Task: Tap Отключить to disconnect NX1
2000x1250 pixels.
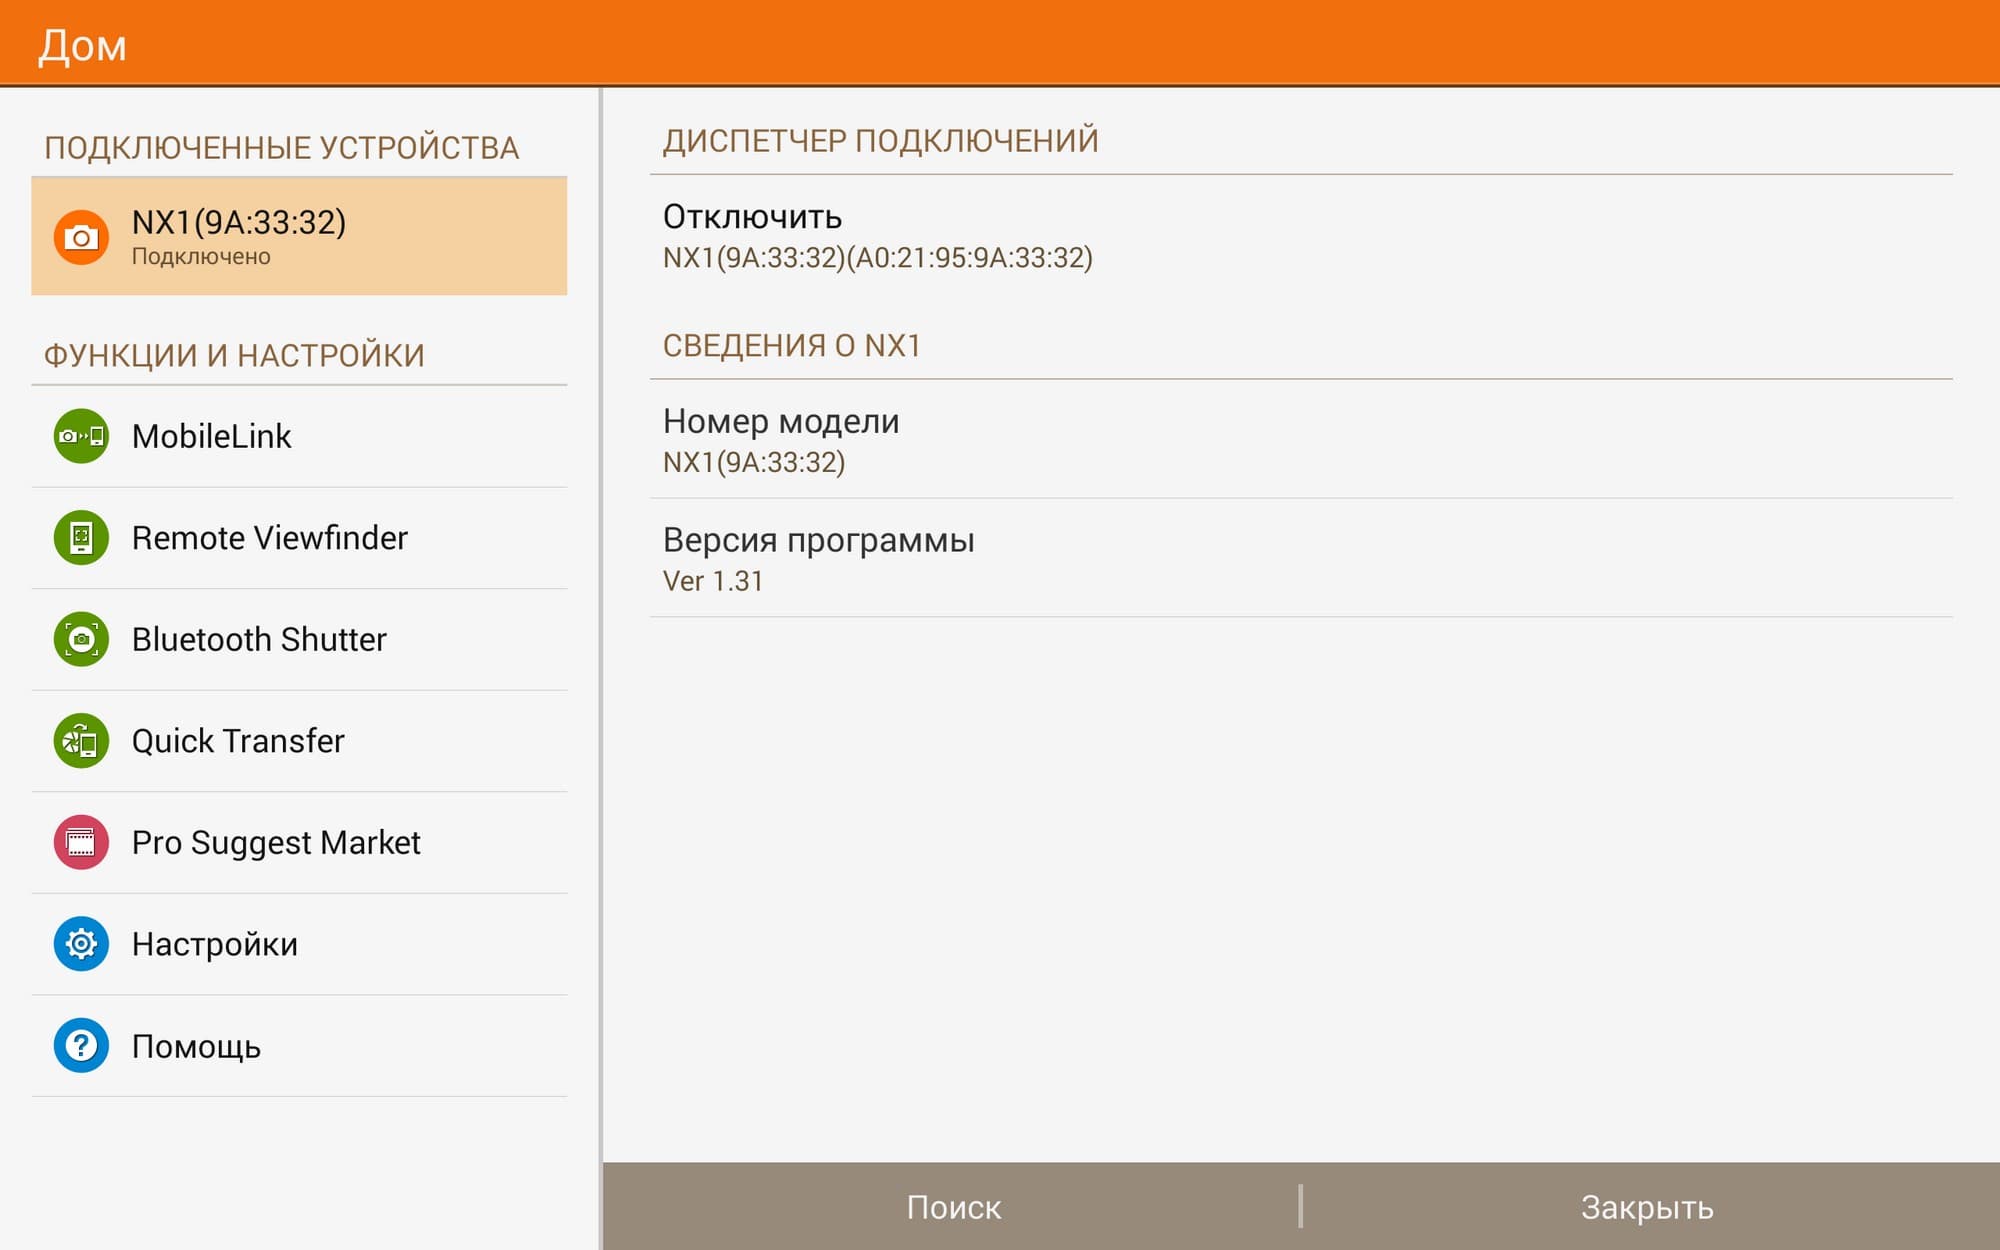Action: [x=752, y=217]
